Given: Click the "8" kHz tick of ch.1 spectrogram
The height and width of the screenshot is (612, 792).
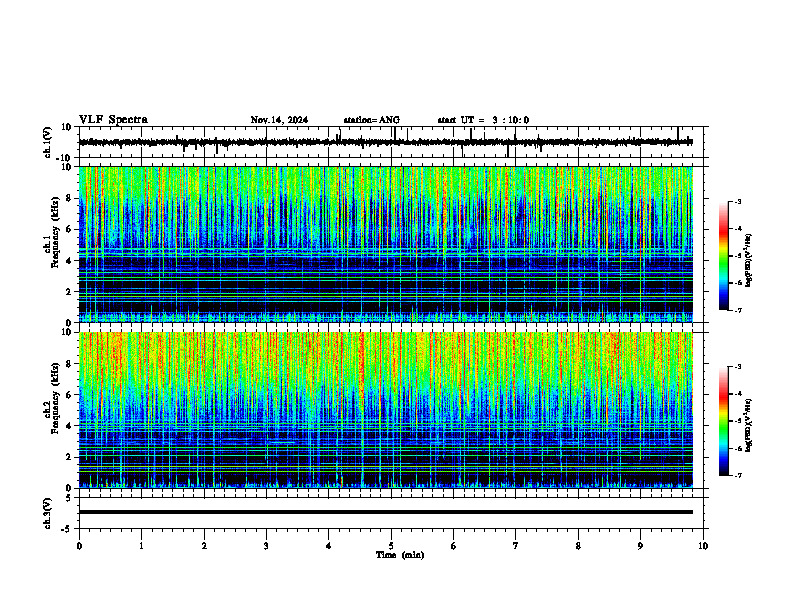Looking at the screenshot, I should [70, 198].
